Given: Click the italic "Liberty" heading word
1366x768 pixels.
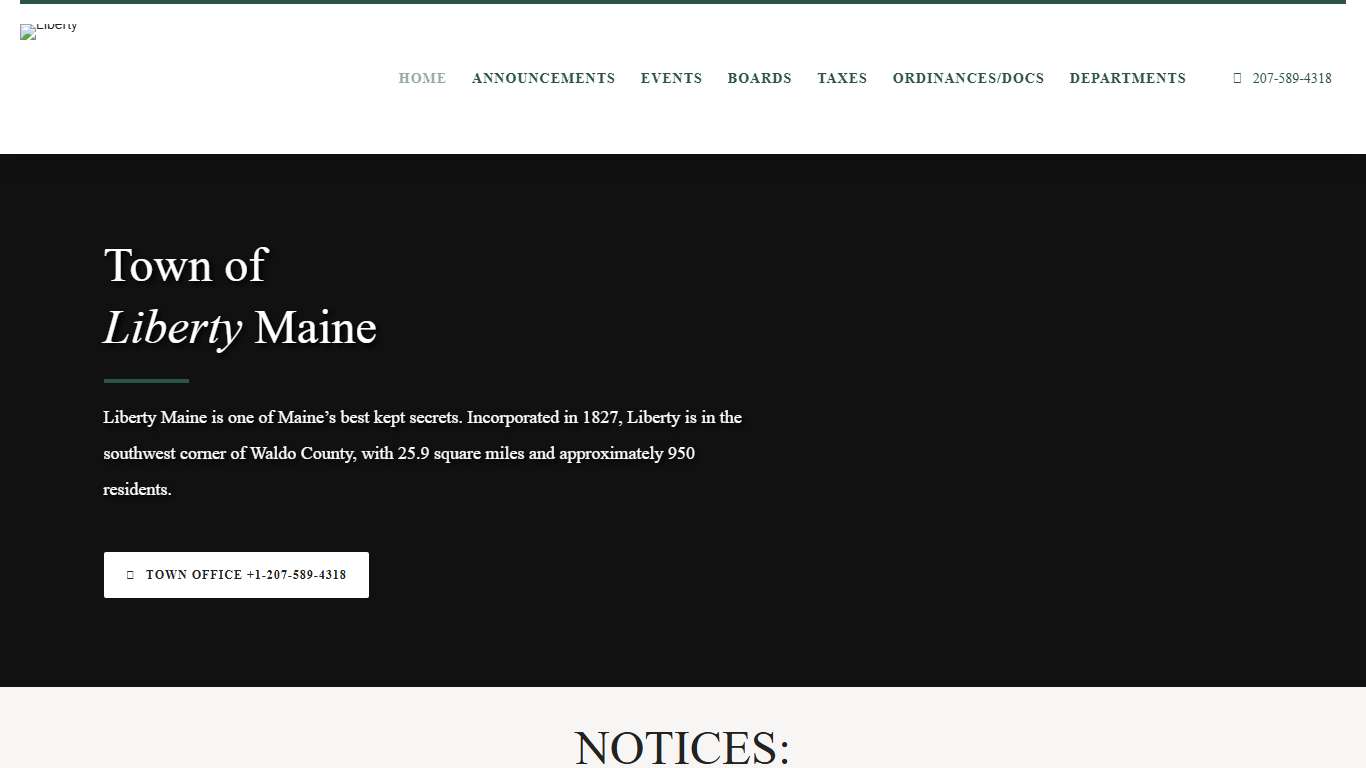Looking at the screenshot, I should click(x=172, y=328).
